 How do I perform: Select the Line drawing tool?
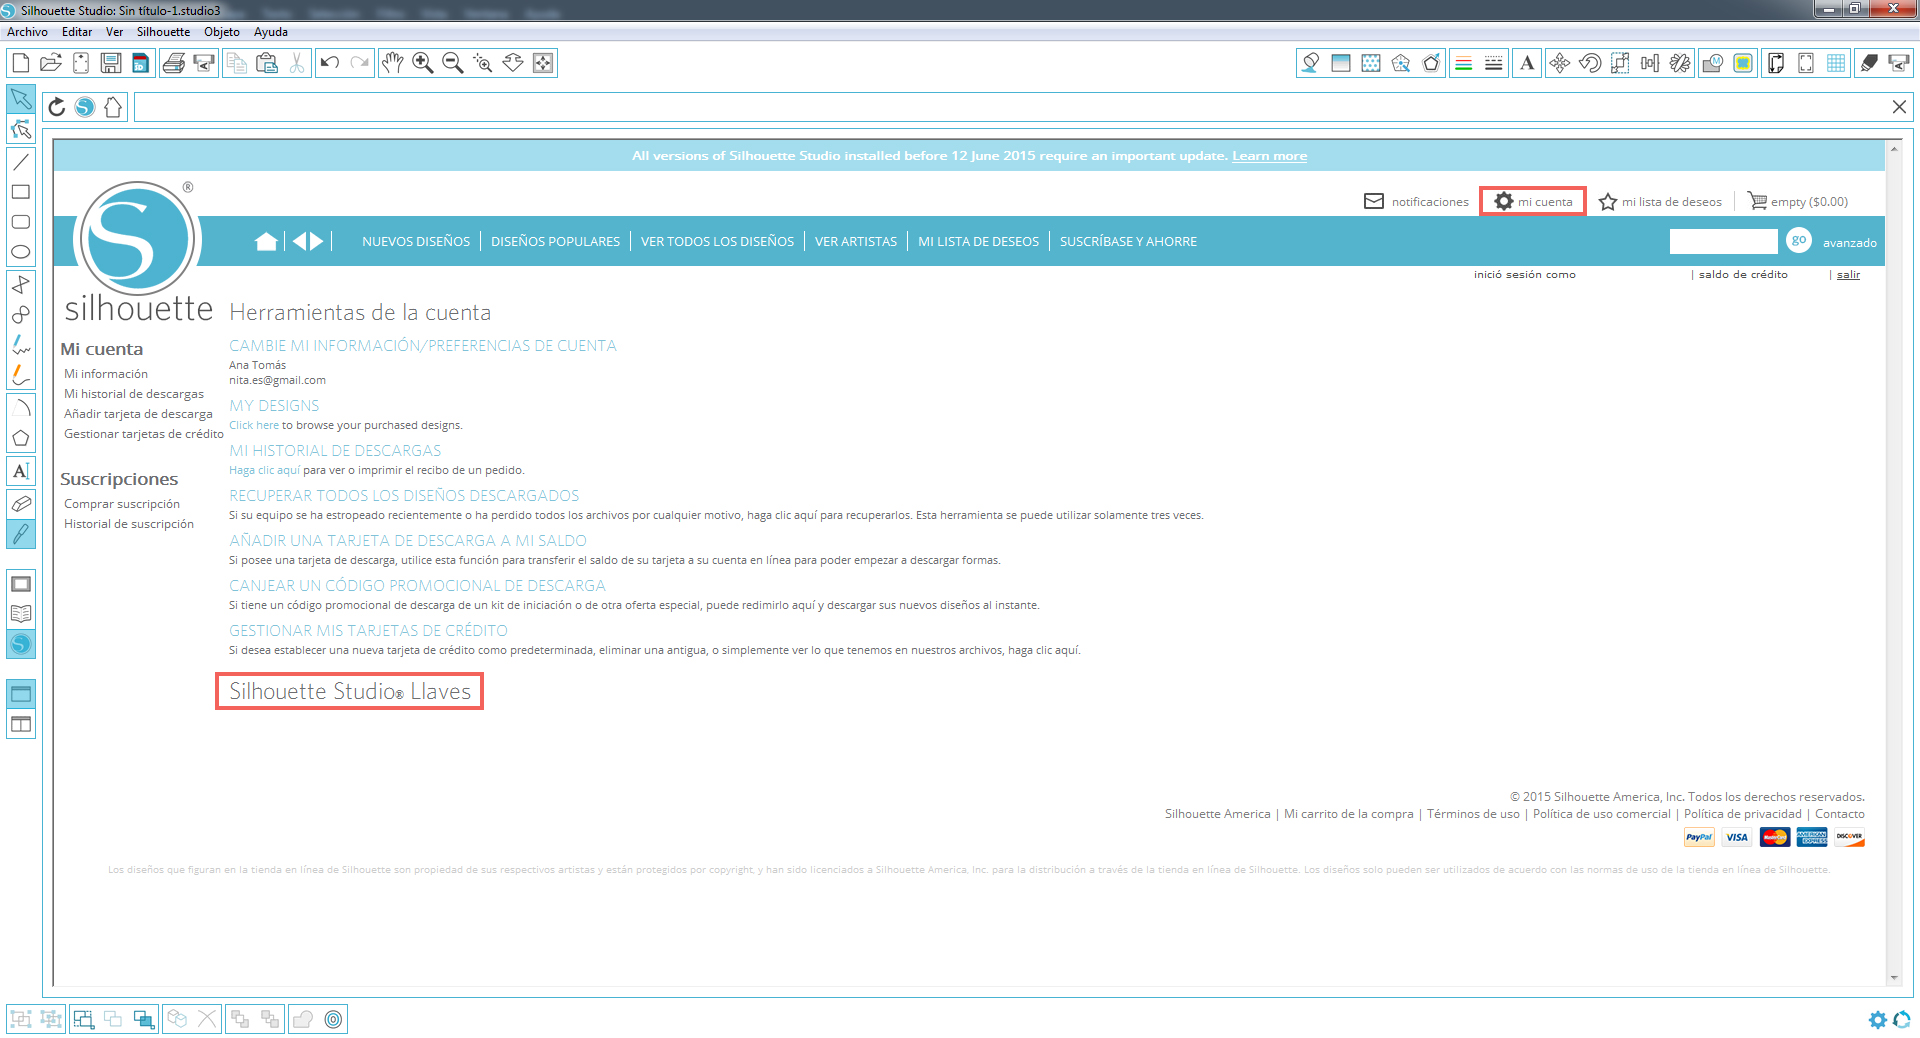pyautogui.click(x=21, y=162)
